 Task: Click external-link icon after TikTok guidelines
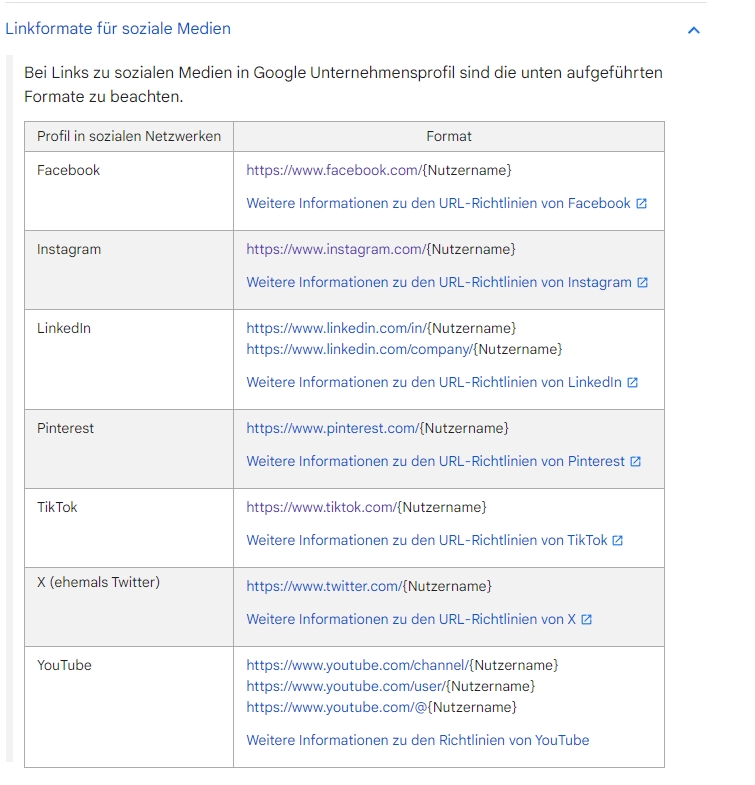pyautogui.click(x=617, y=541)
